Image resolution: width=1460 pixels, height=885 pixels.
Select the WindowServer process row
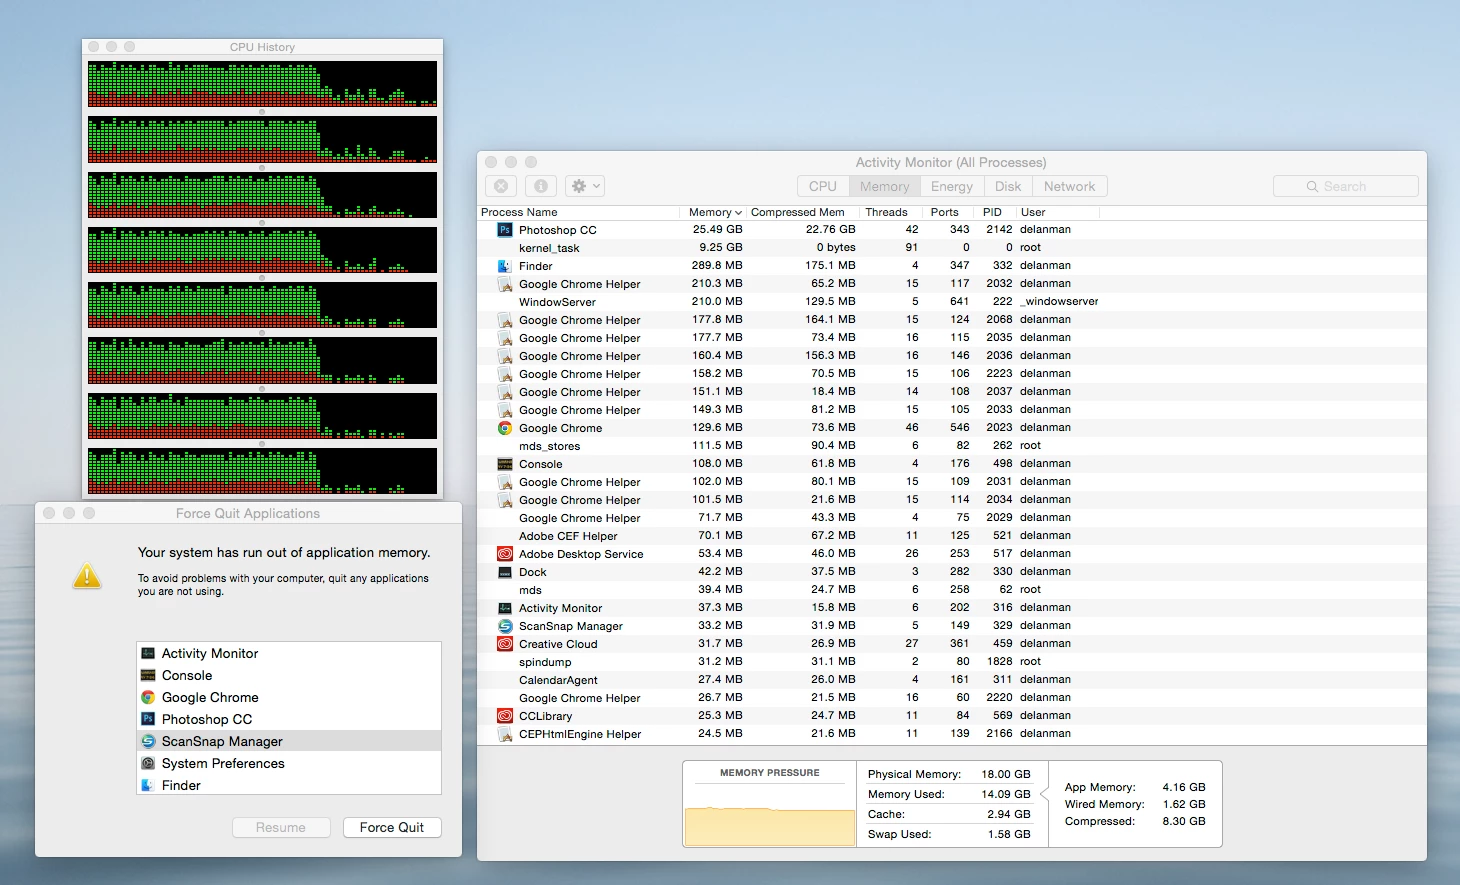tap(952, 302)
